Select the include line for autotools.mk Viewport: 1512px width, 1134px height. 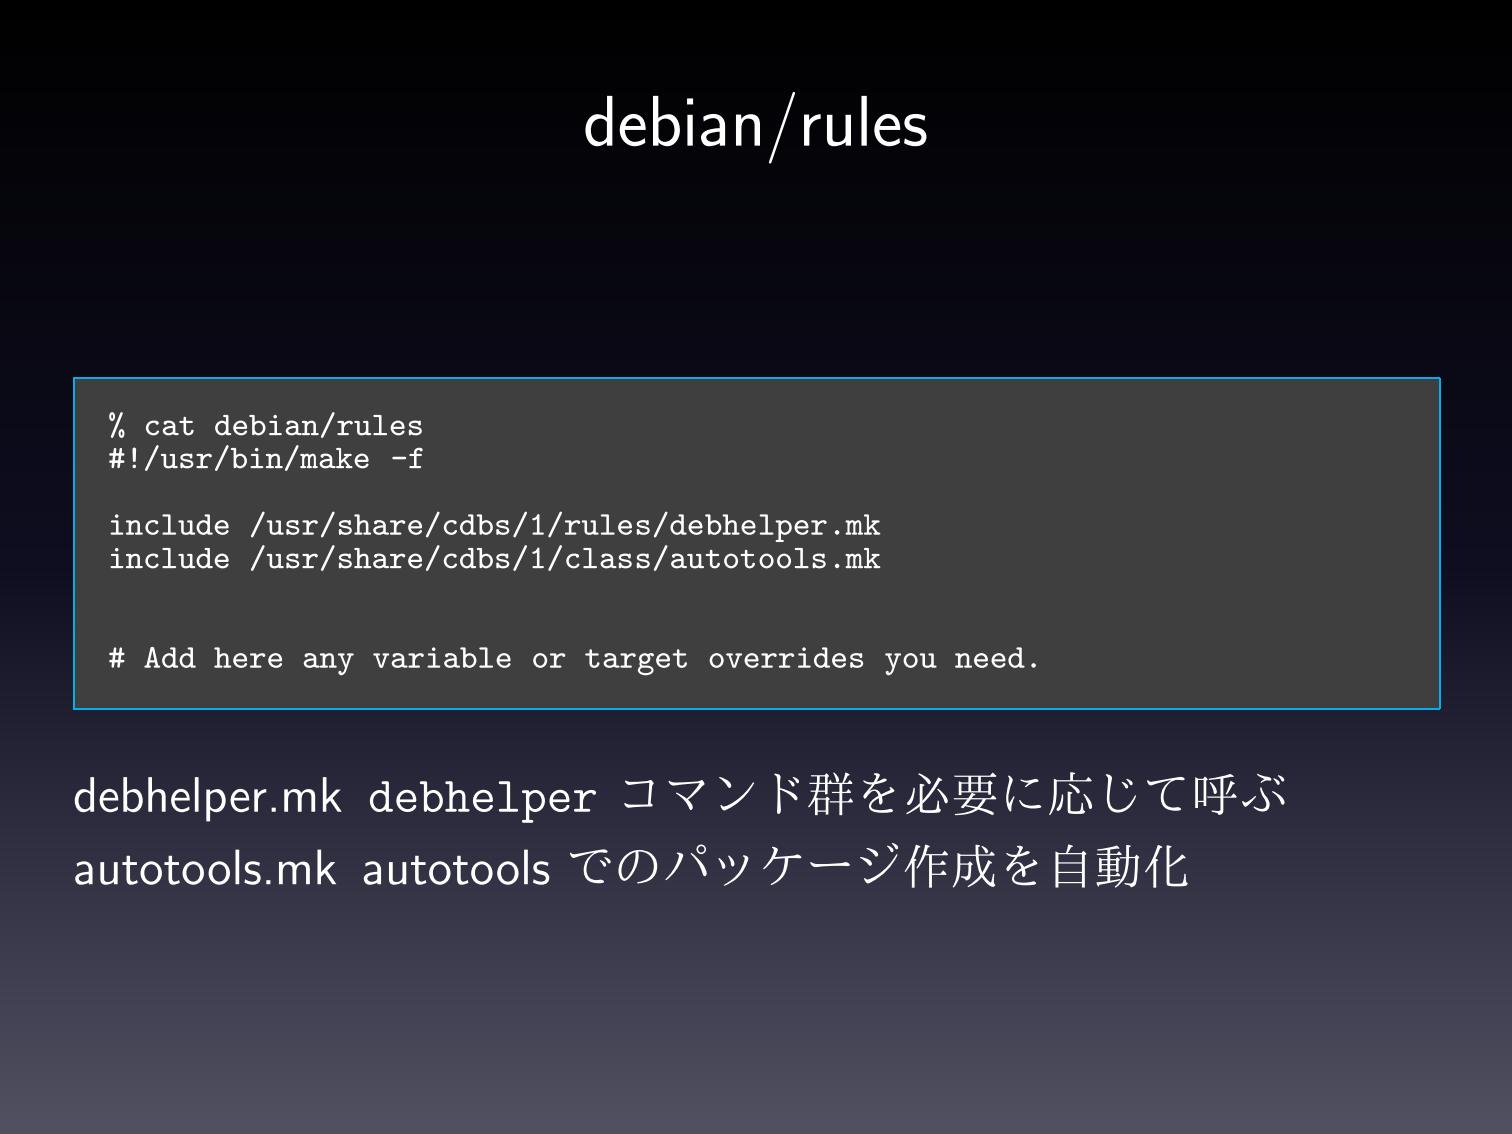(x=495, y=559)
